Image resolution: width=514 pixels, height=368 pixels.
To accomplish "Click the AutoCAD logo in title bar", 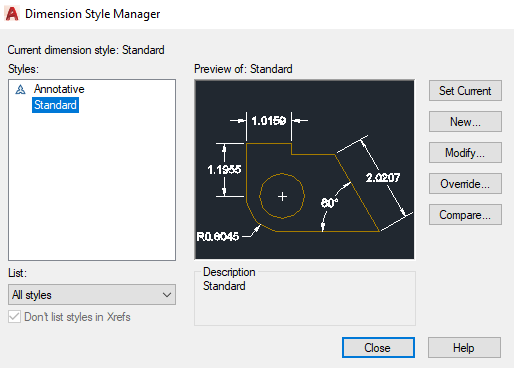I will tap(12, 14).
